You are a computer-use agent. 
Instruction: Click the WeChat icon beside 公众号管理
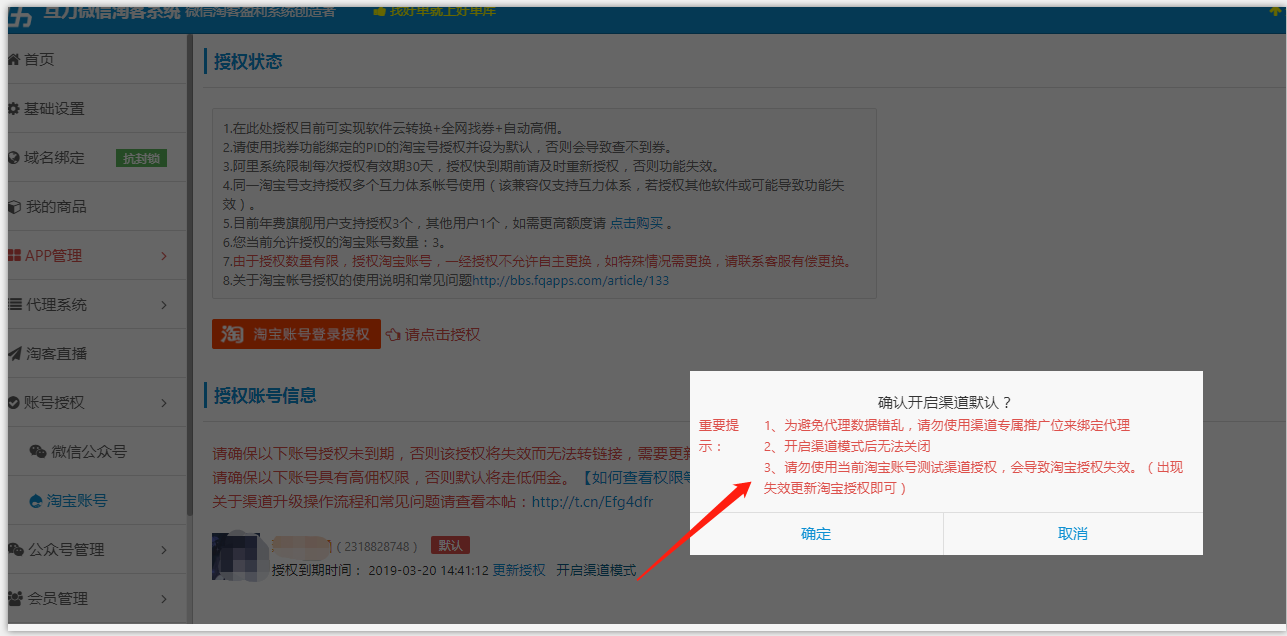[x=15, y=550]
